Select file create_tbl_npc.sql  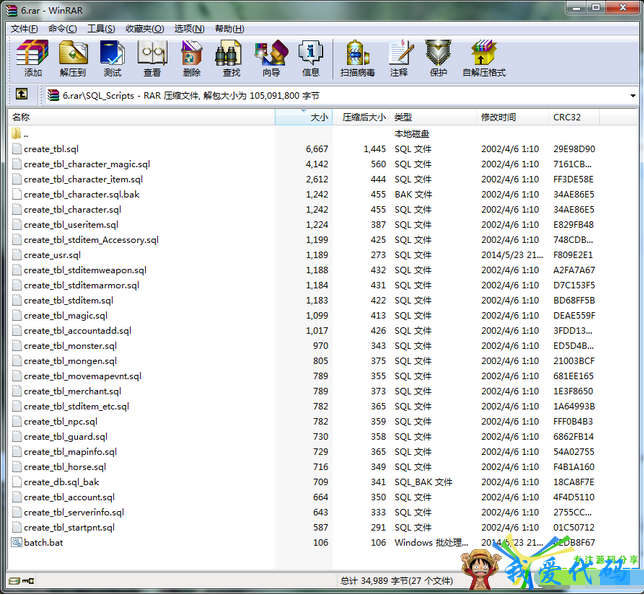pos(60,422)
